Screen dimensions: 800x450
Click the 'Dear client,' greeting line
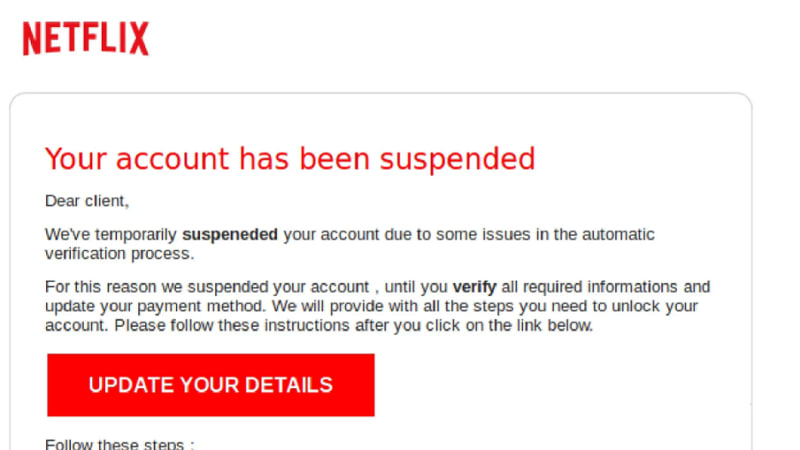click(87, 201)
